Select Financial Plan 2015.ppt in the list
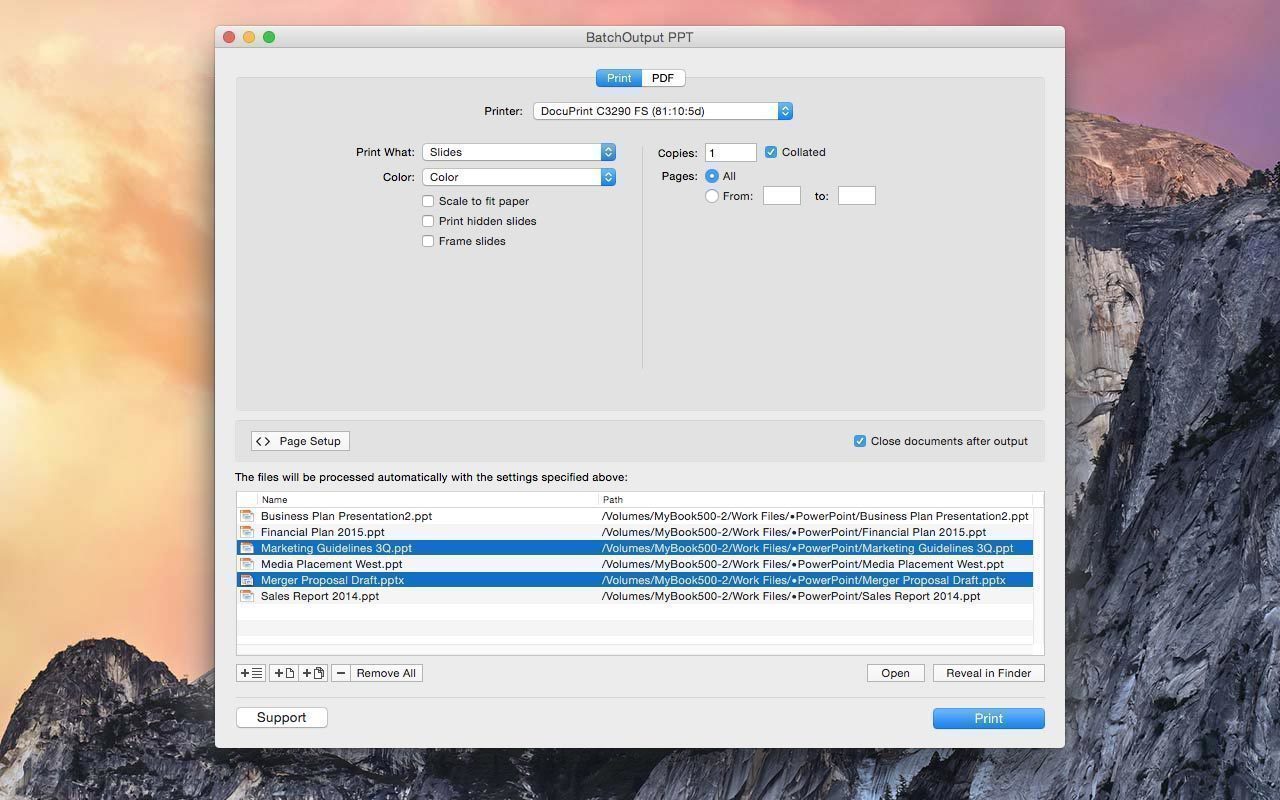 click(x=322, y=532)
